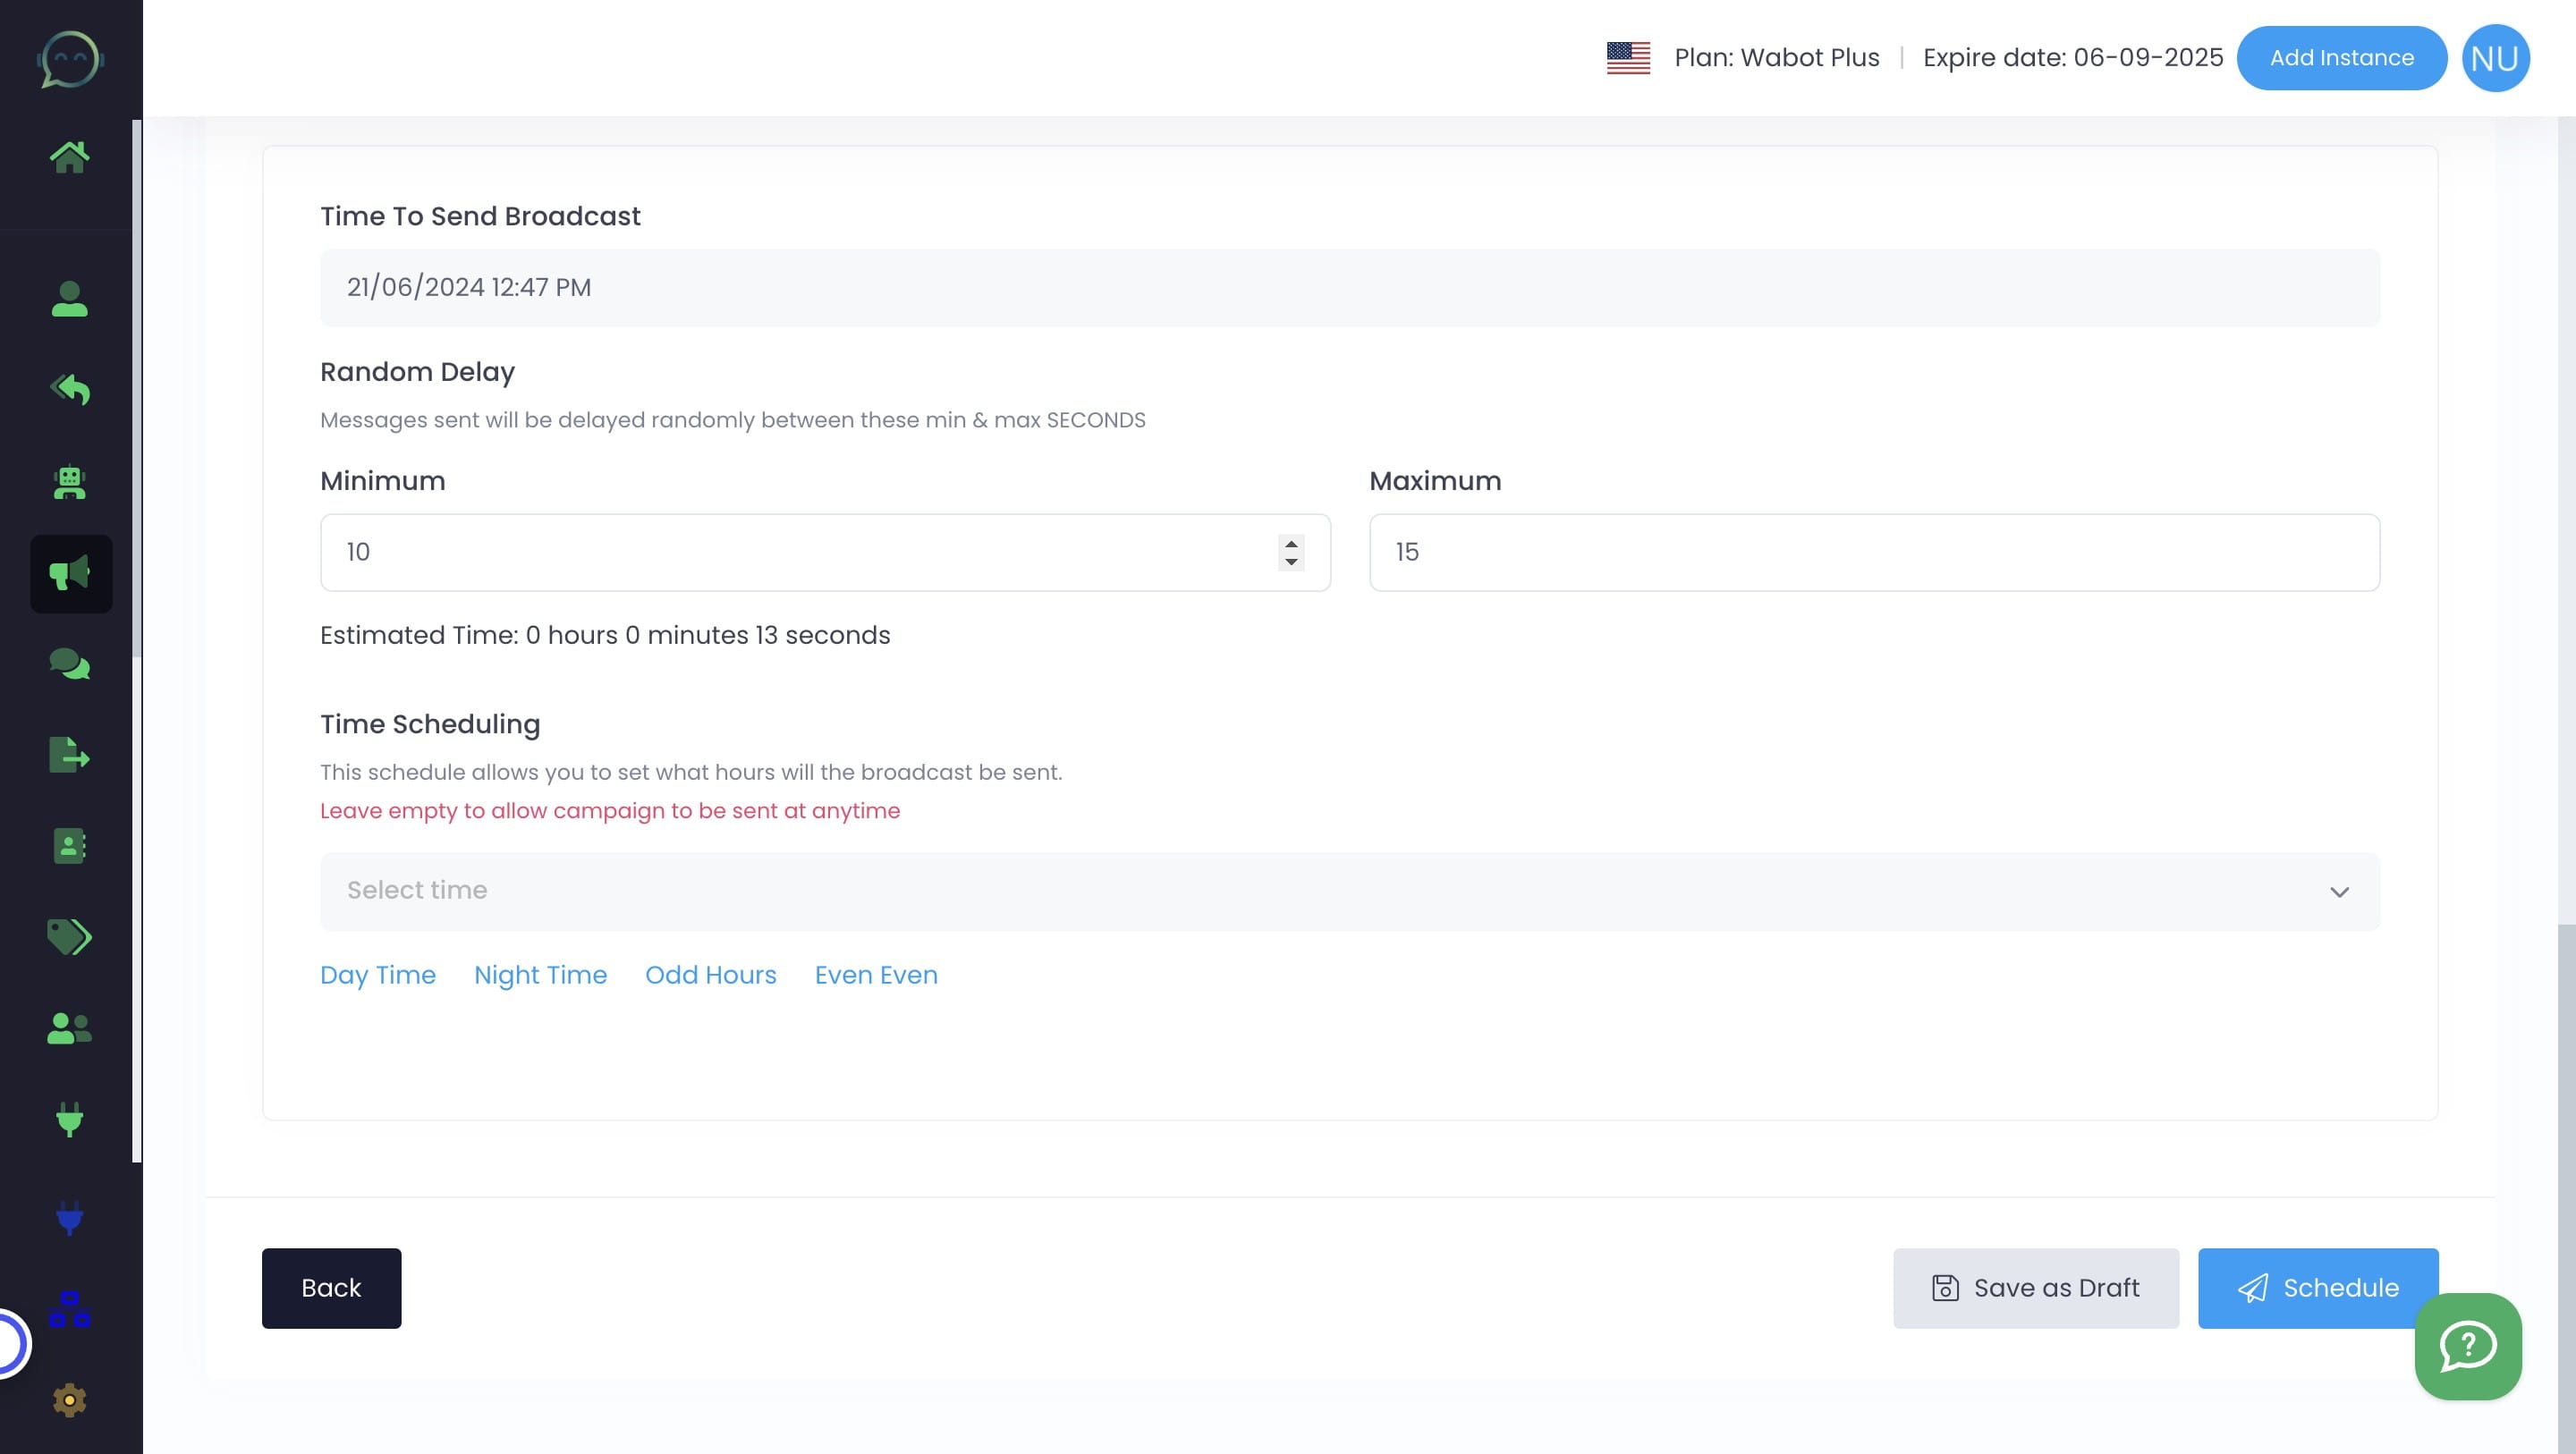Screen dimensions: 2576x1454
Task: Navigate to the Broadcast icon
Action: click(71, 573)
